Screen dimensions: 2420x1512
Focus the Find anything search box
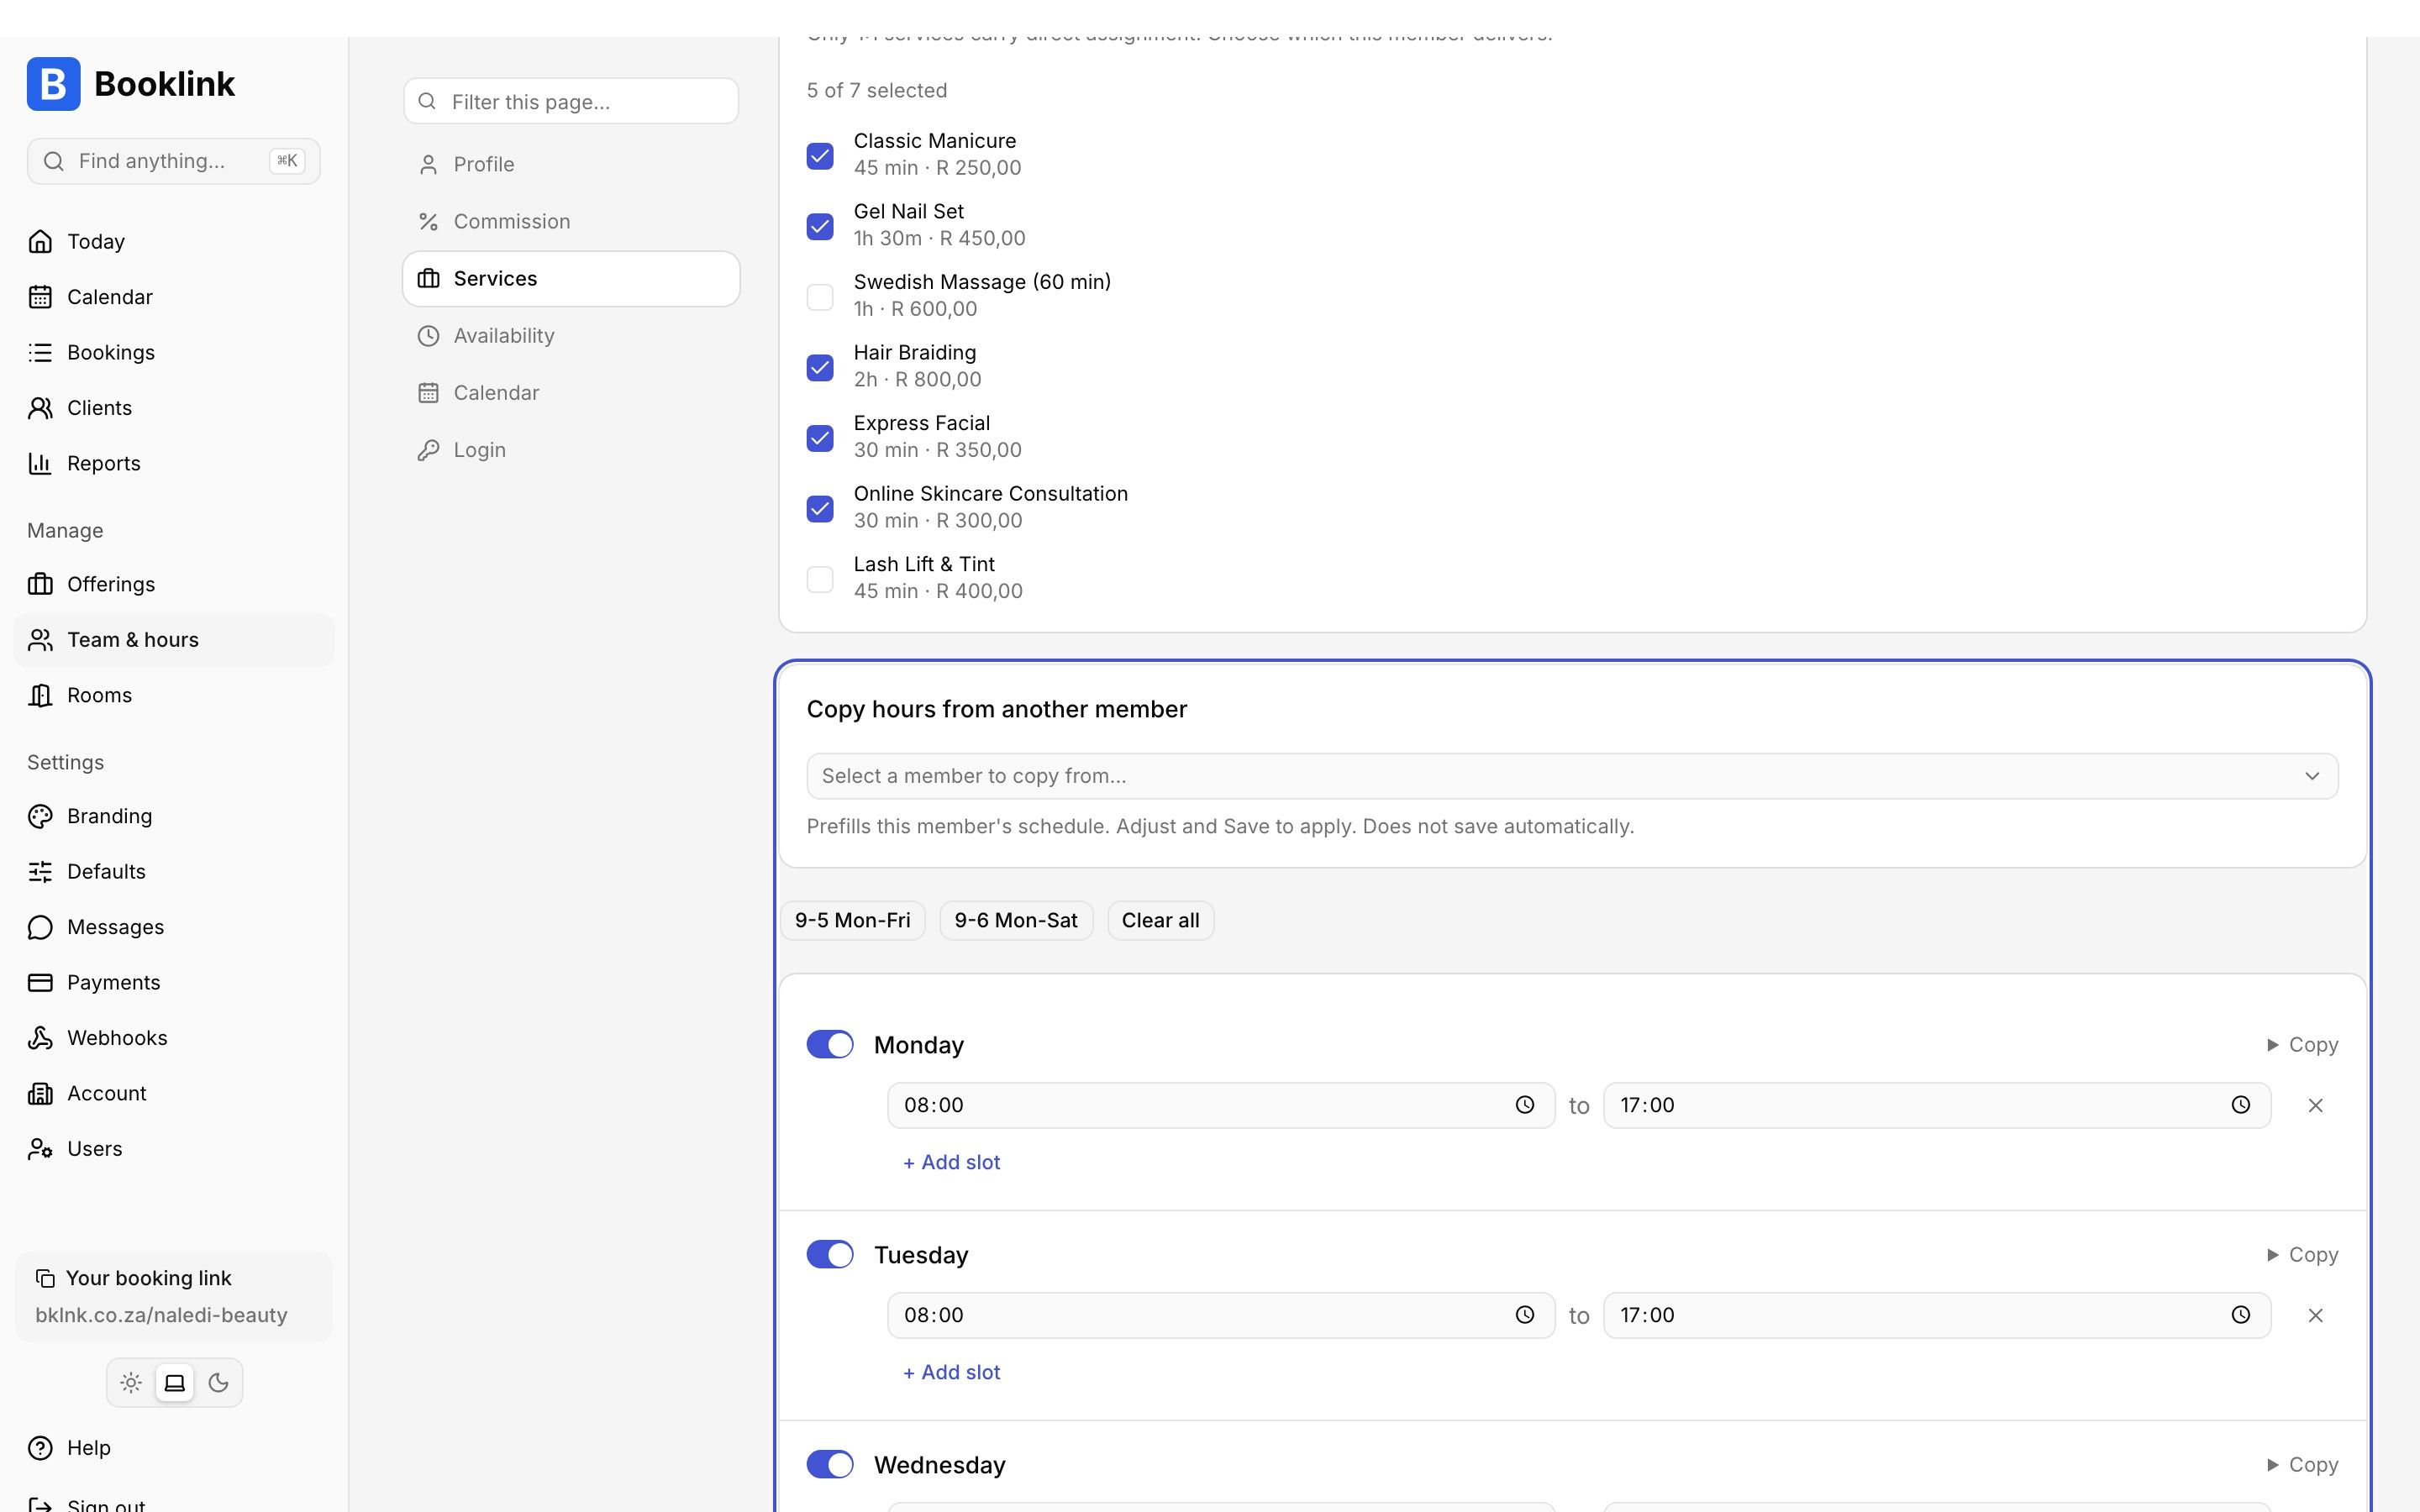(174, 161)
